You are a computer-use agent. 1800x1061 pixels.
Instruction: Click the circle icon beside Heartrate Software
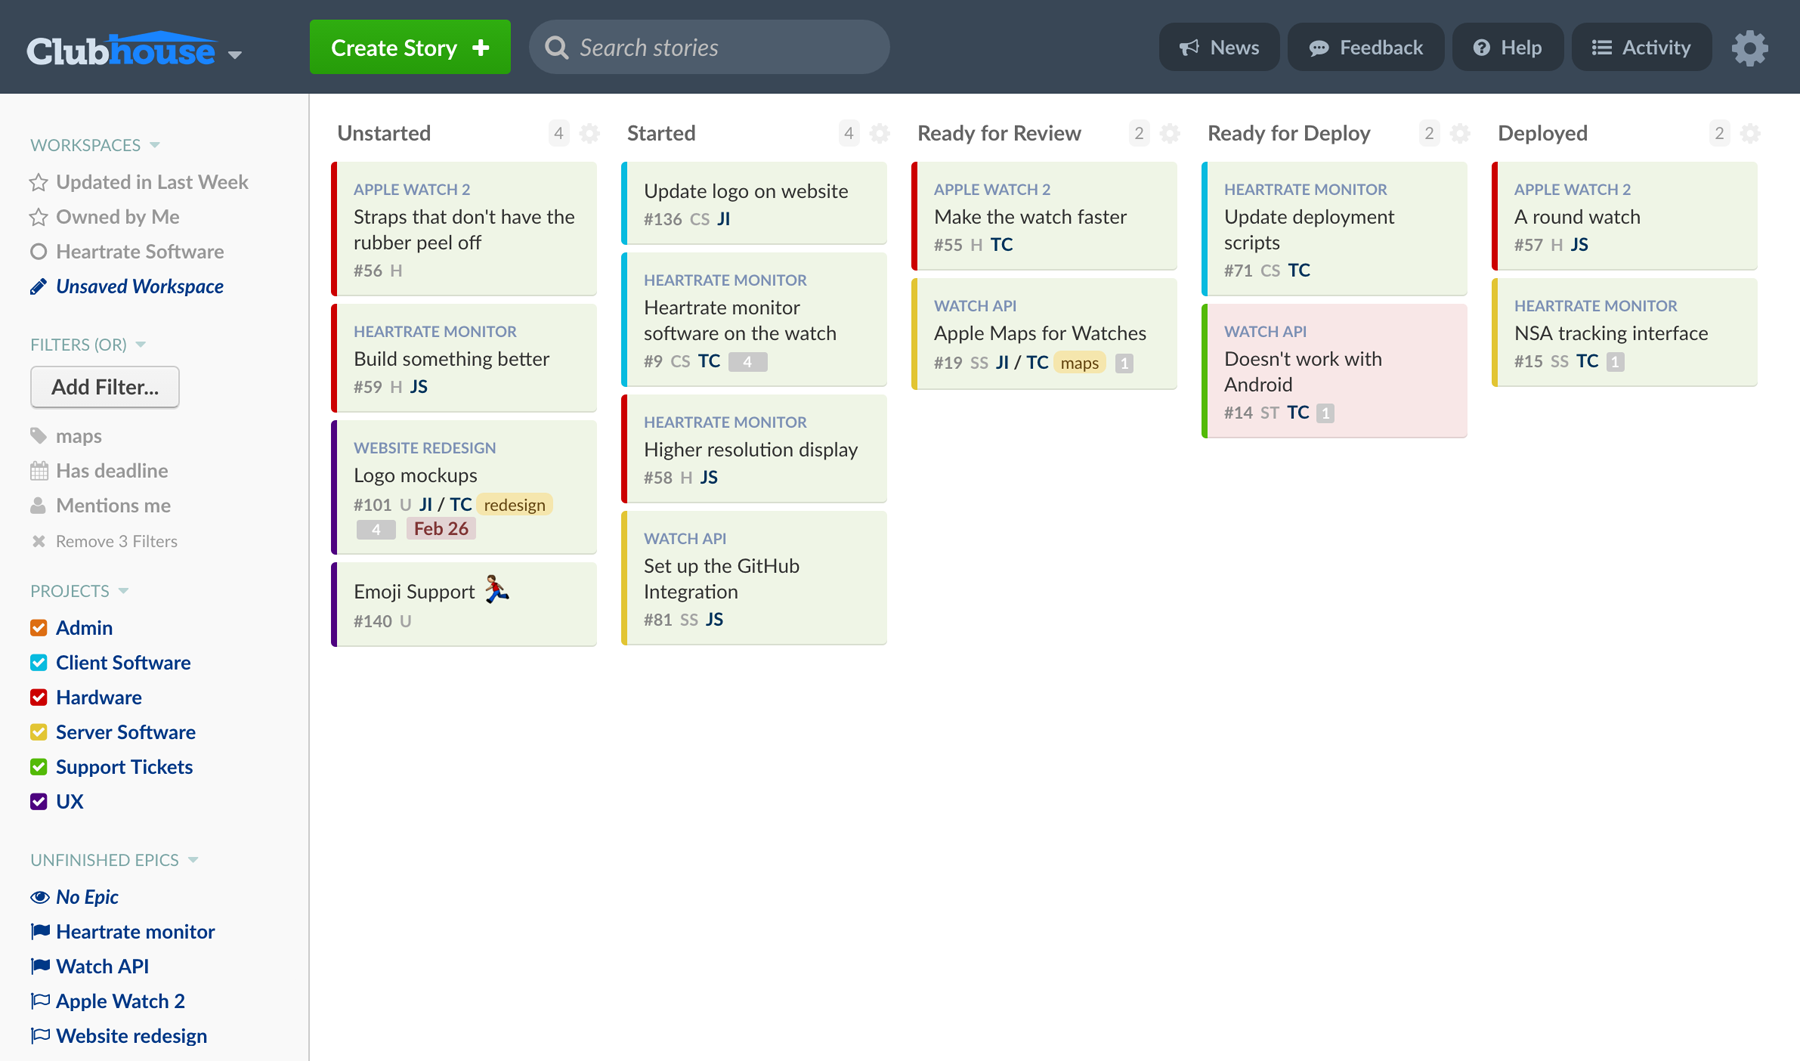point(39,252)
